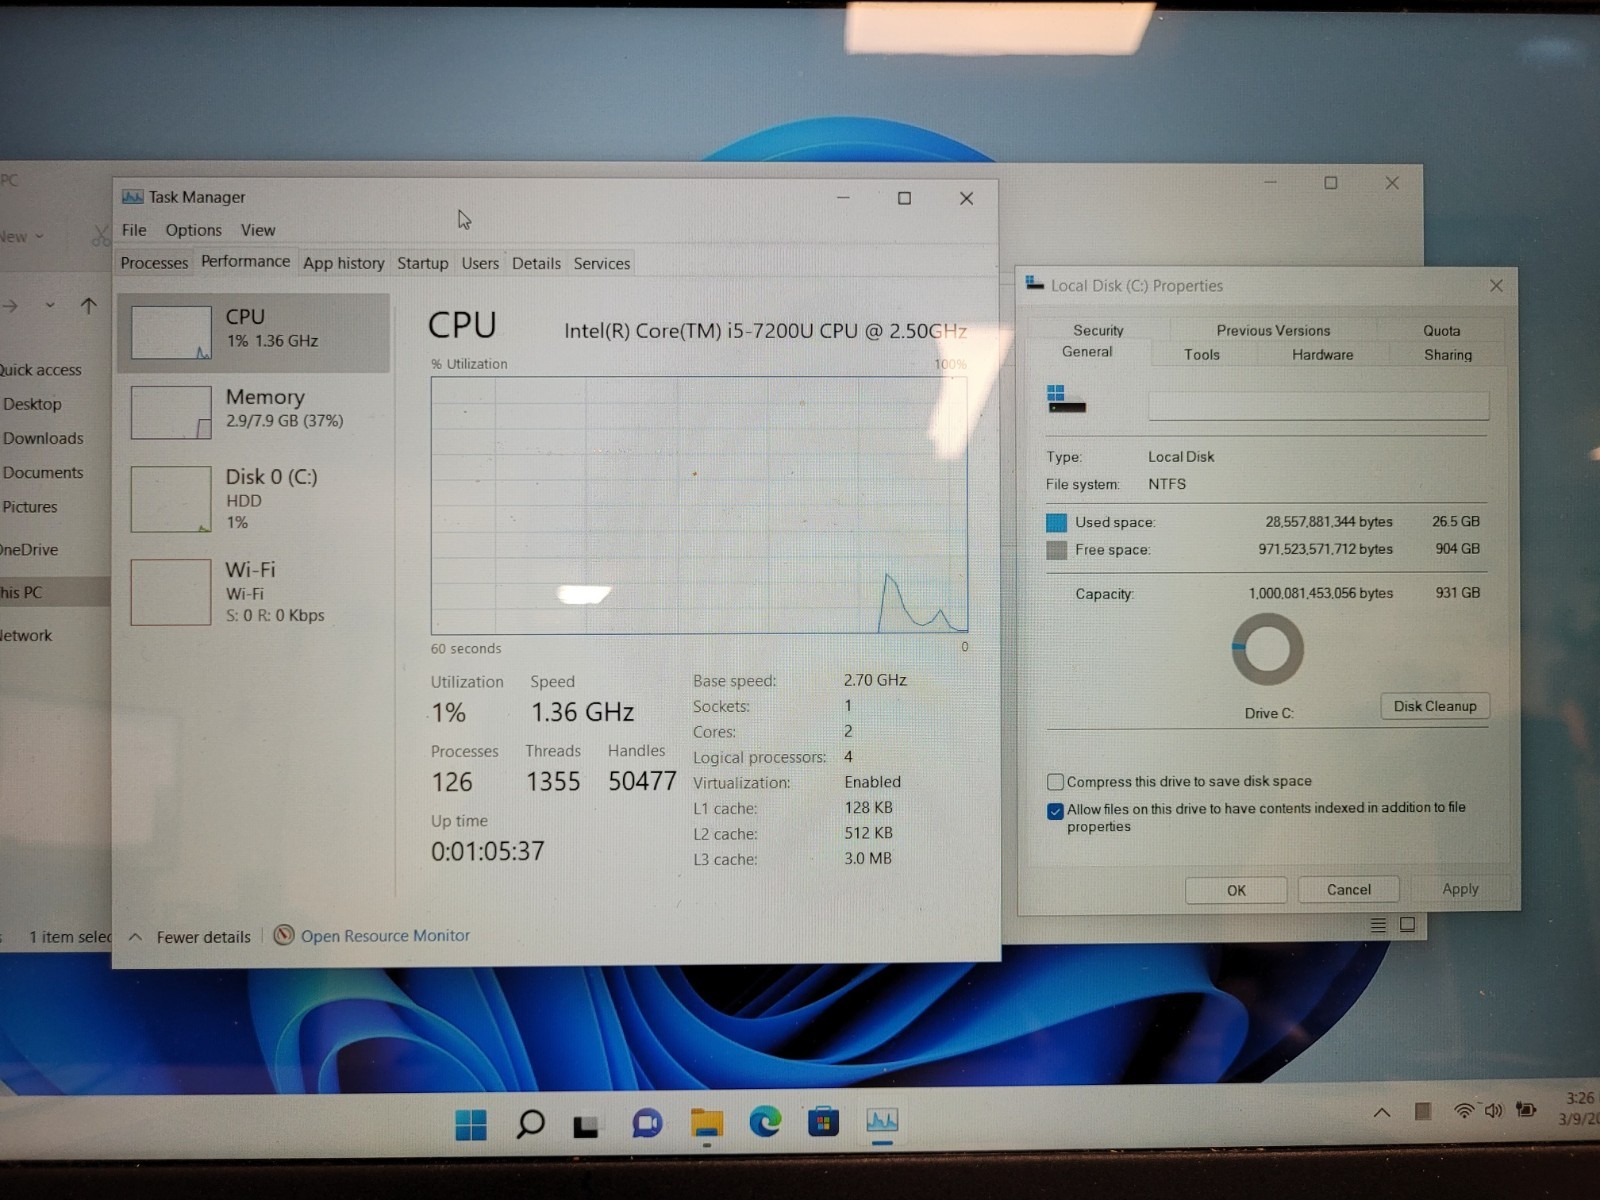Open the Windows Start menu
This screenshot has height=1200, width=1600.
point(471,1124)
